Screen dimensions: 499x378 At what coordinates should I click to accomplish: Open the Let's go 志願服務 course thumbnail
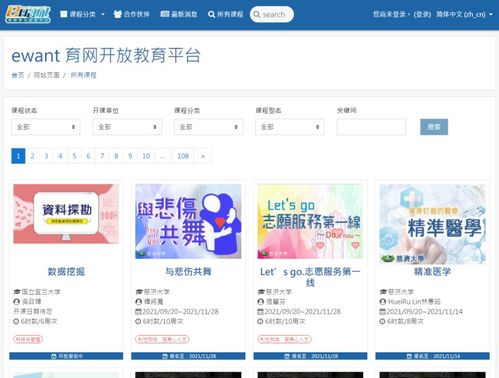[x=310, y=221]
